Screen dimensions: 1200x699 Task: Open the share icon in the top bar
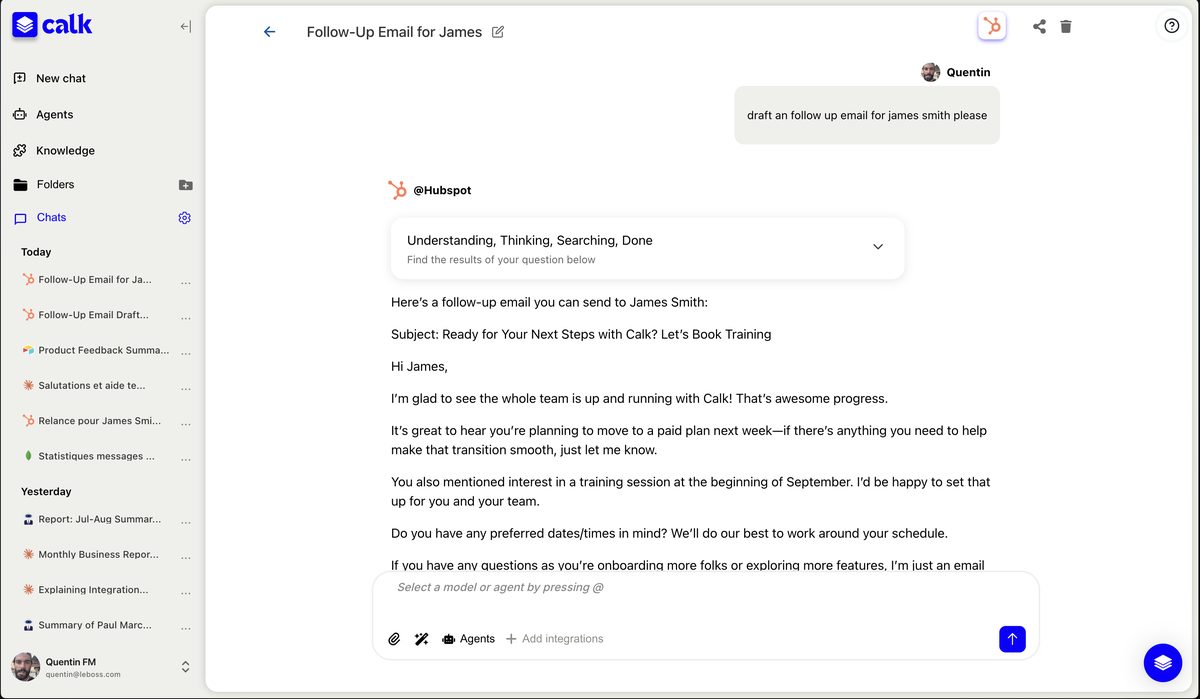point(1039,26)
